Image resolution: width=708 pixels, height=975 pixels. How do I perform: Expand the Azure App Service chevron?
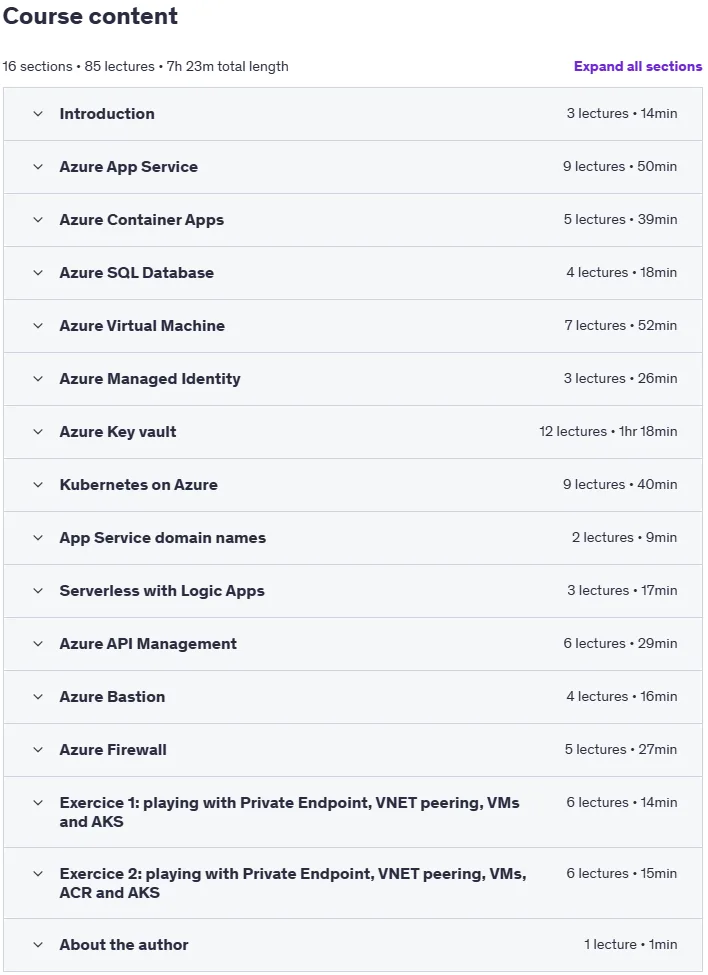[x=38, y=167]
